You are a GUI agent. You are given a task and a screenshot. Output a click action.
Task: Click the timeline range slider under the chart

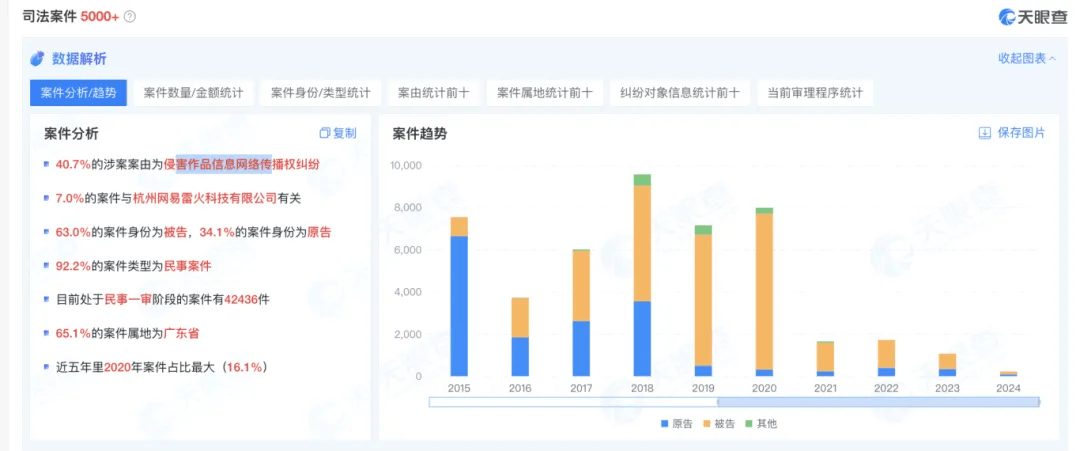click(734, 401)
